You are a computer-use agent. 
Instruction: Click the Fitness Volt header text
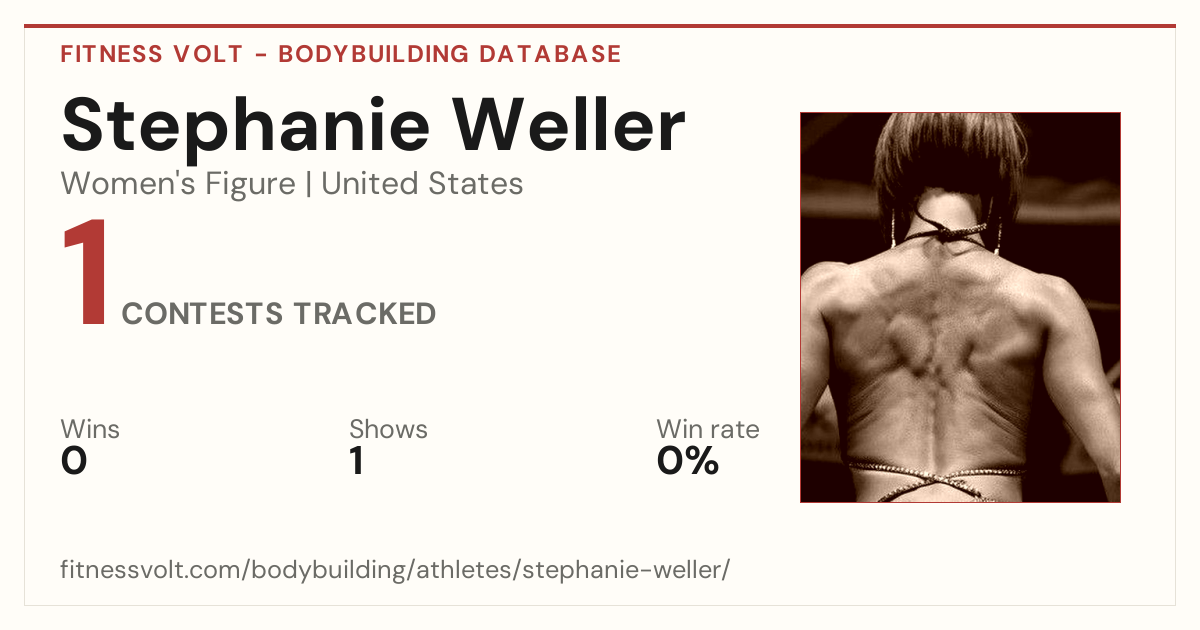(x=152, y=54)
